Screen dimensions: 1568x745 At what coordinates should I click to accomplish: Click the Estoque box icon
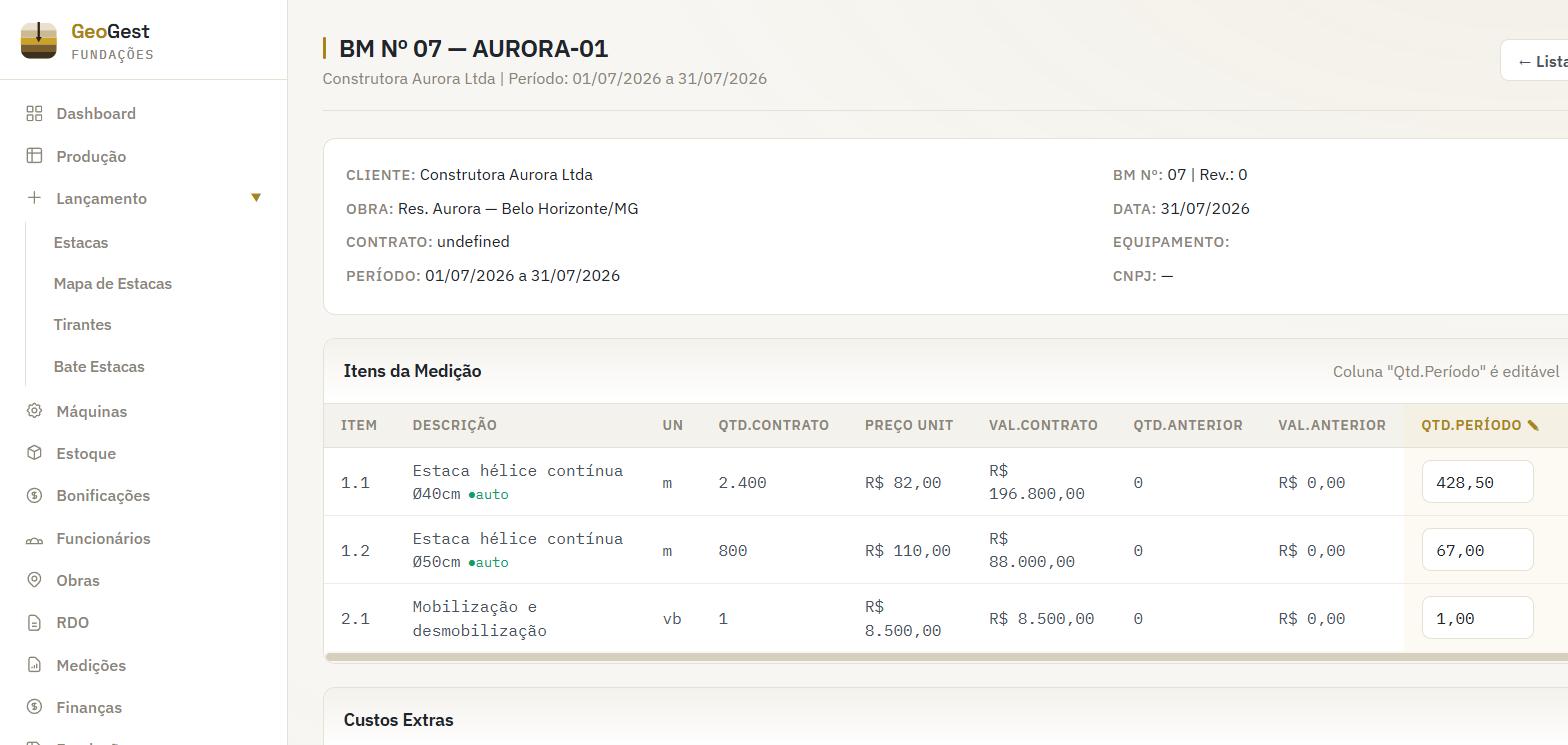click(x=34, y=453)
